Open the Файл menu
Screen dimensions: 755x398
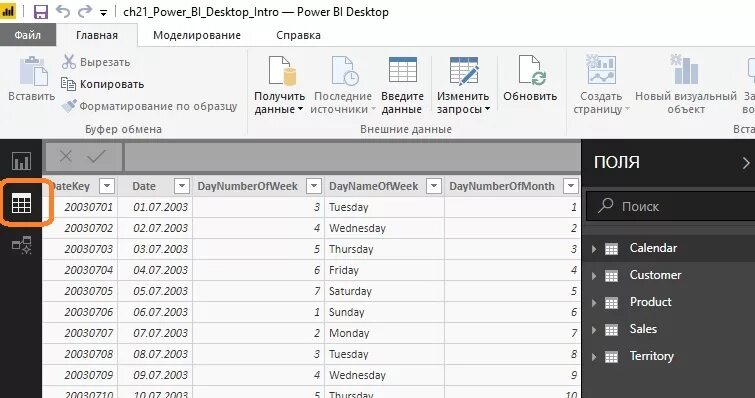[28, 35]
